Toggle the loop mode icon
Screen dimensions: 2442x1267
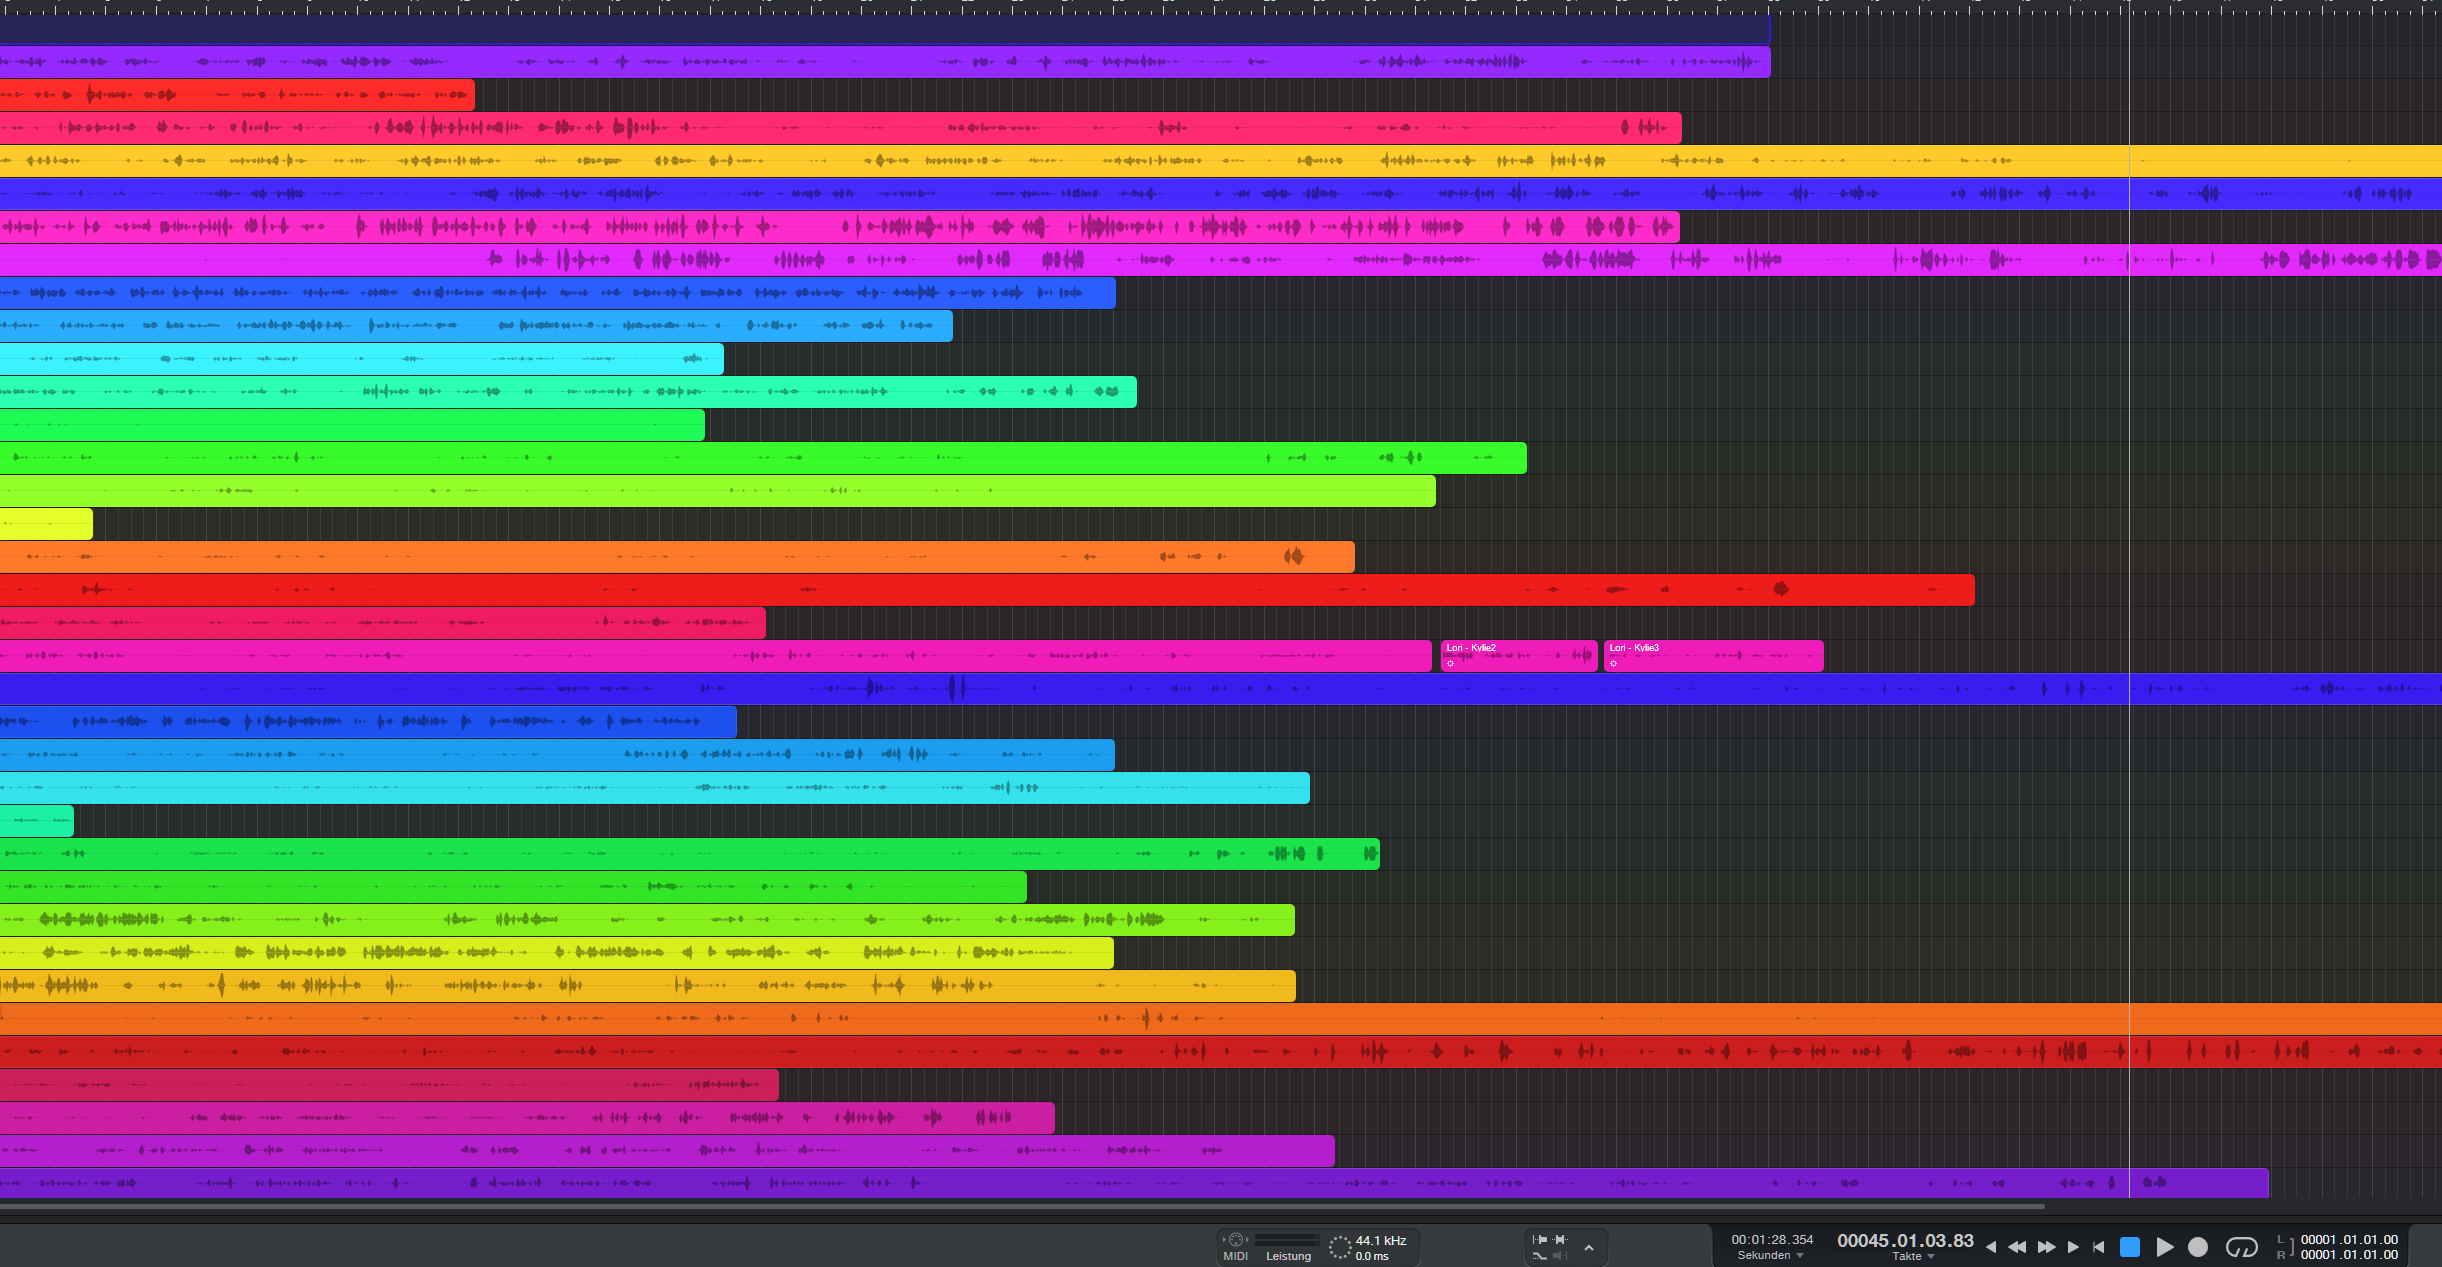[x=2241, y=1247]
